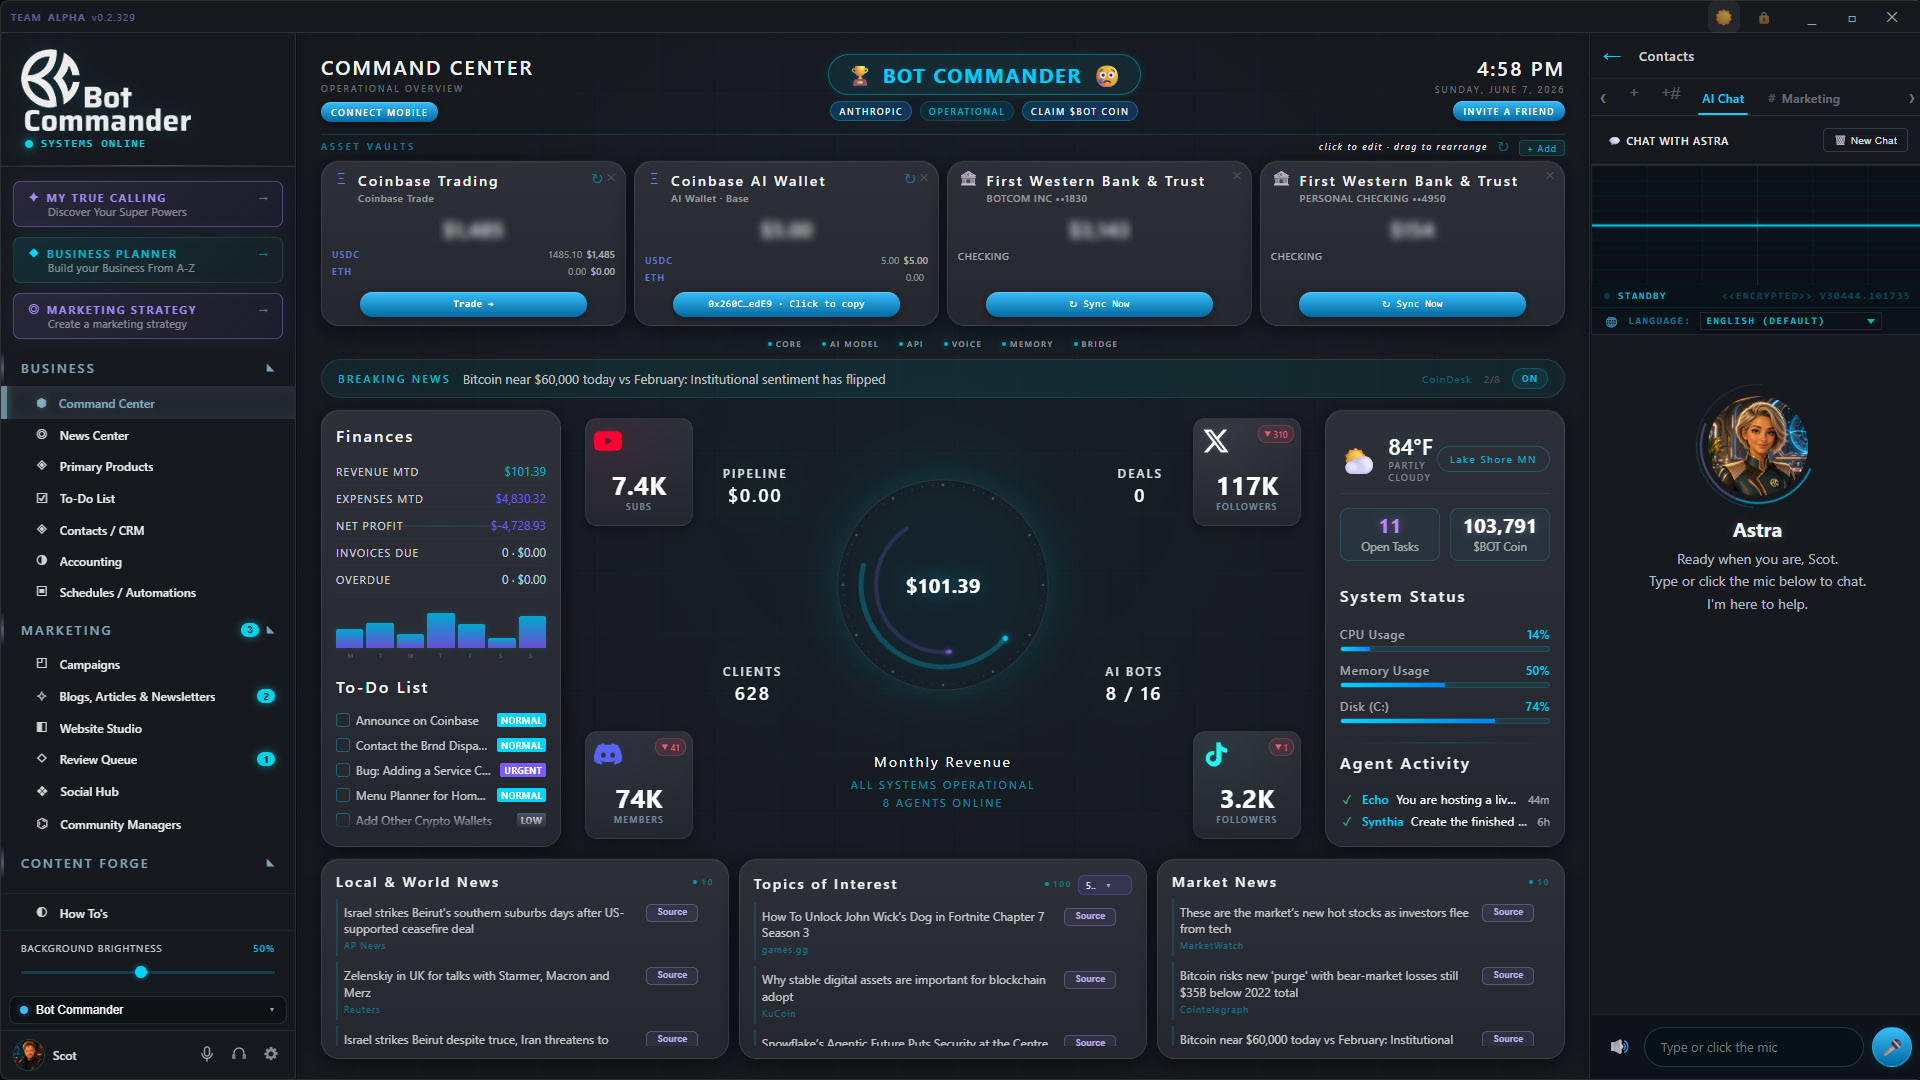This screenshot has height=1080, width=1920.
Task: Click the Bot Commander logo
Action: point(107,92)
